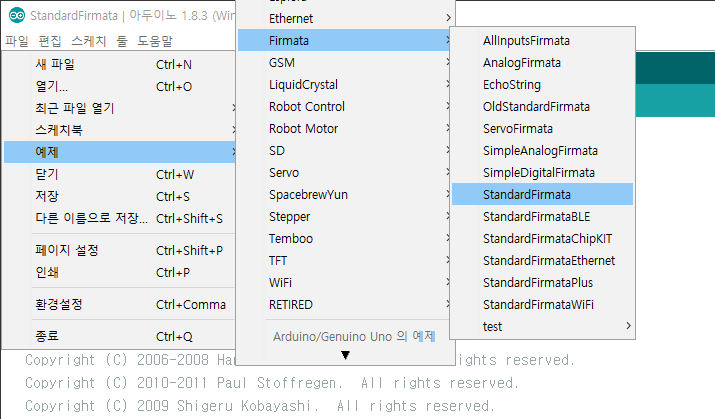Expand the Servo examples submenu
Screen dimensions: 715x419
click(346, 173)
